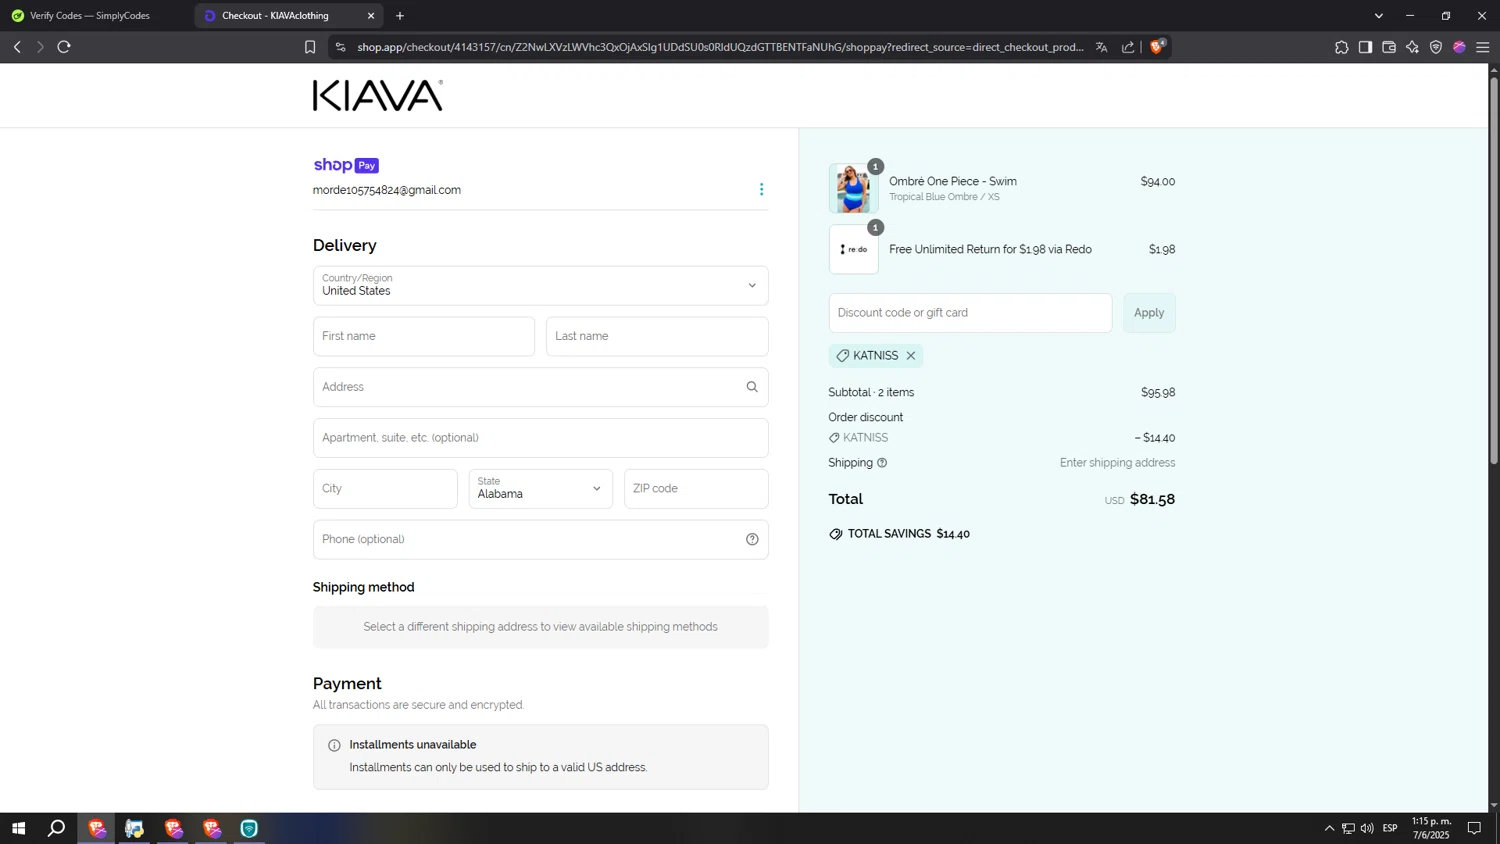
Task: Click the Apartment, suite, etc. field
Action: point(541,438)
